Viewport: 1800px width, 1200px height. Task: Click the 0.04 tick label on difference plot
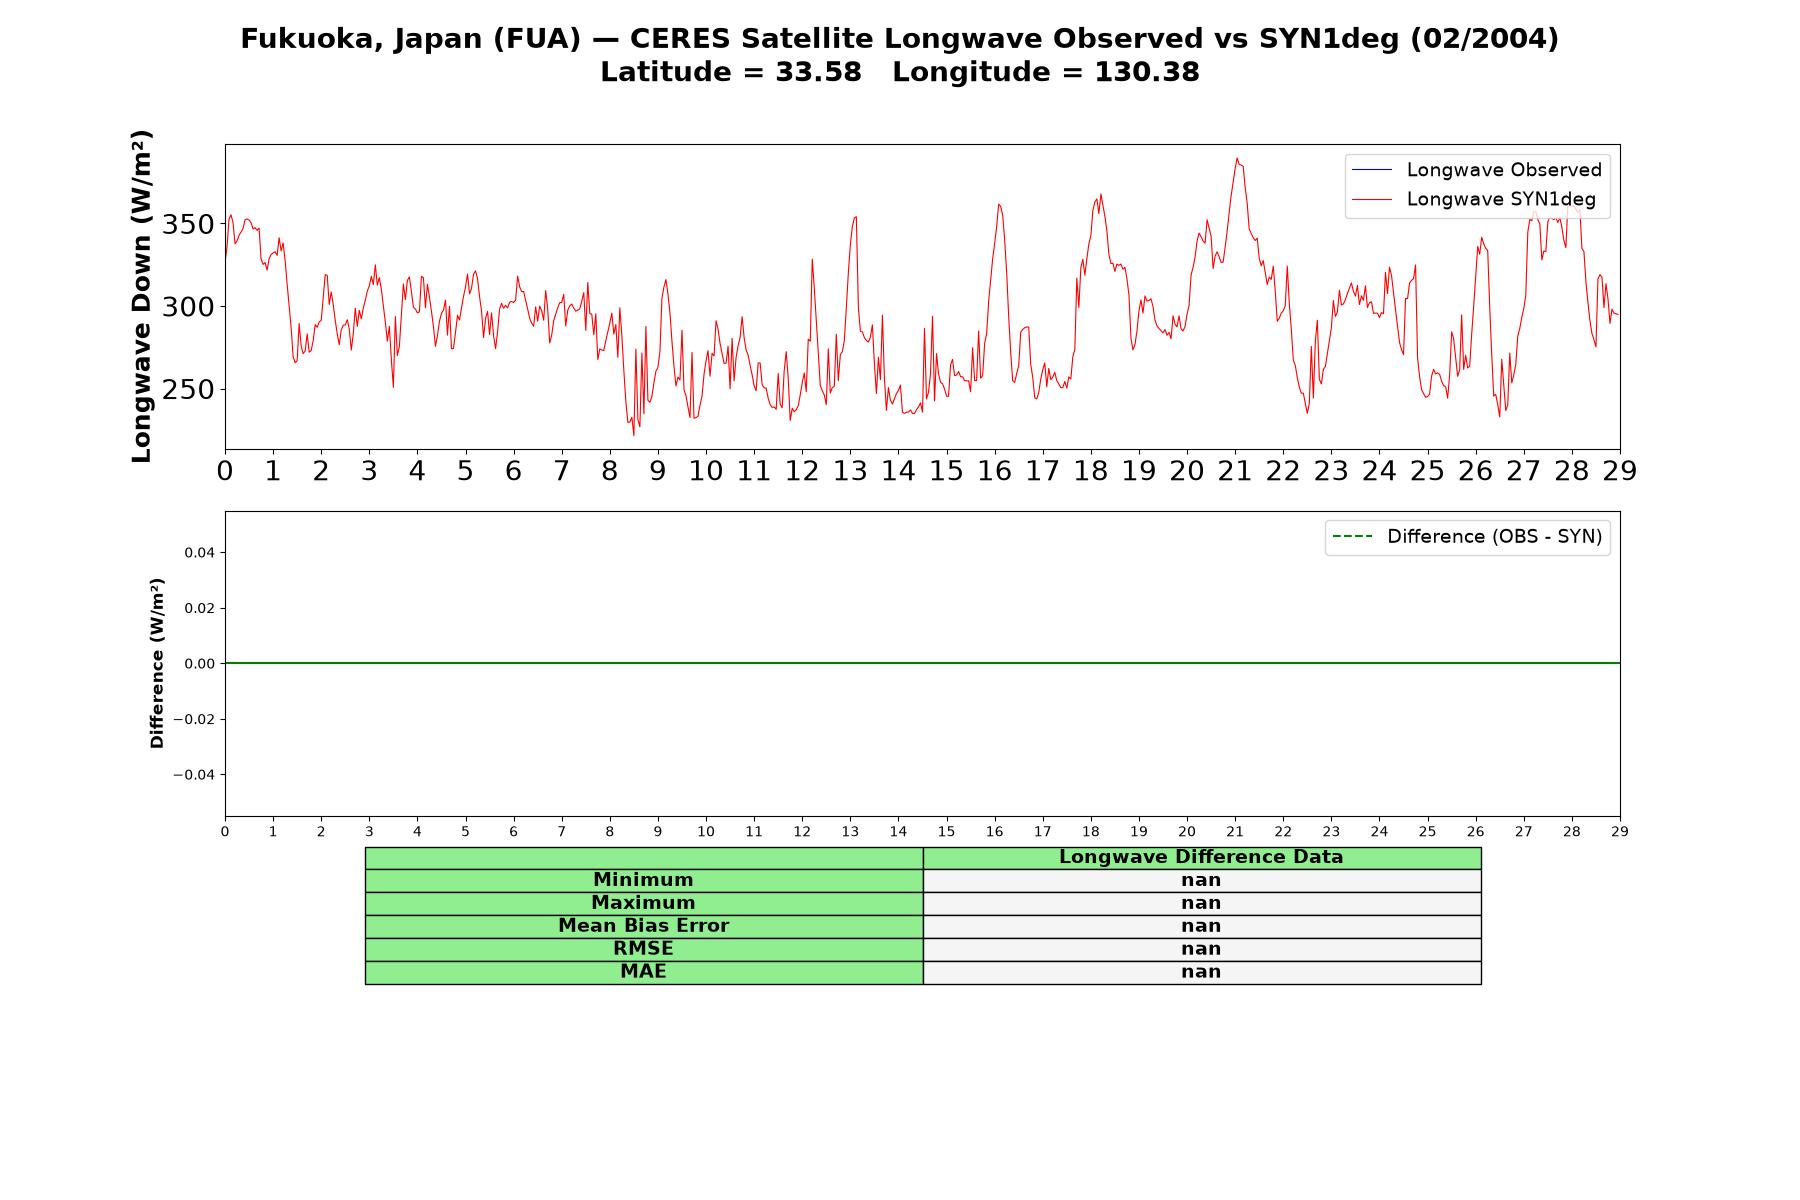pyautogui.click(x=199, y=552)
